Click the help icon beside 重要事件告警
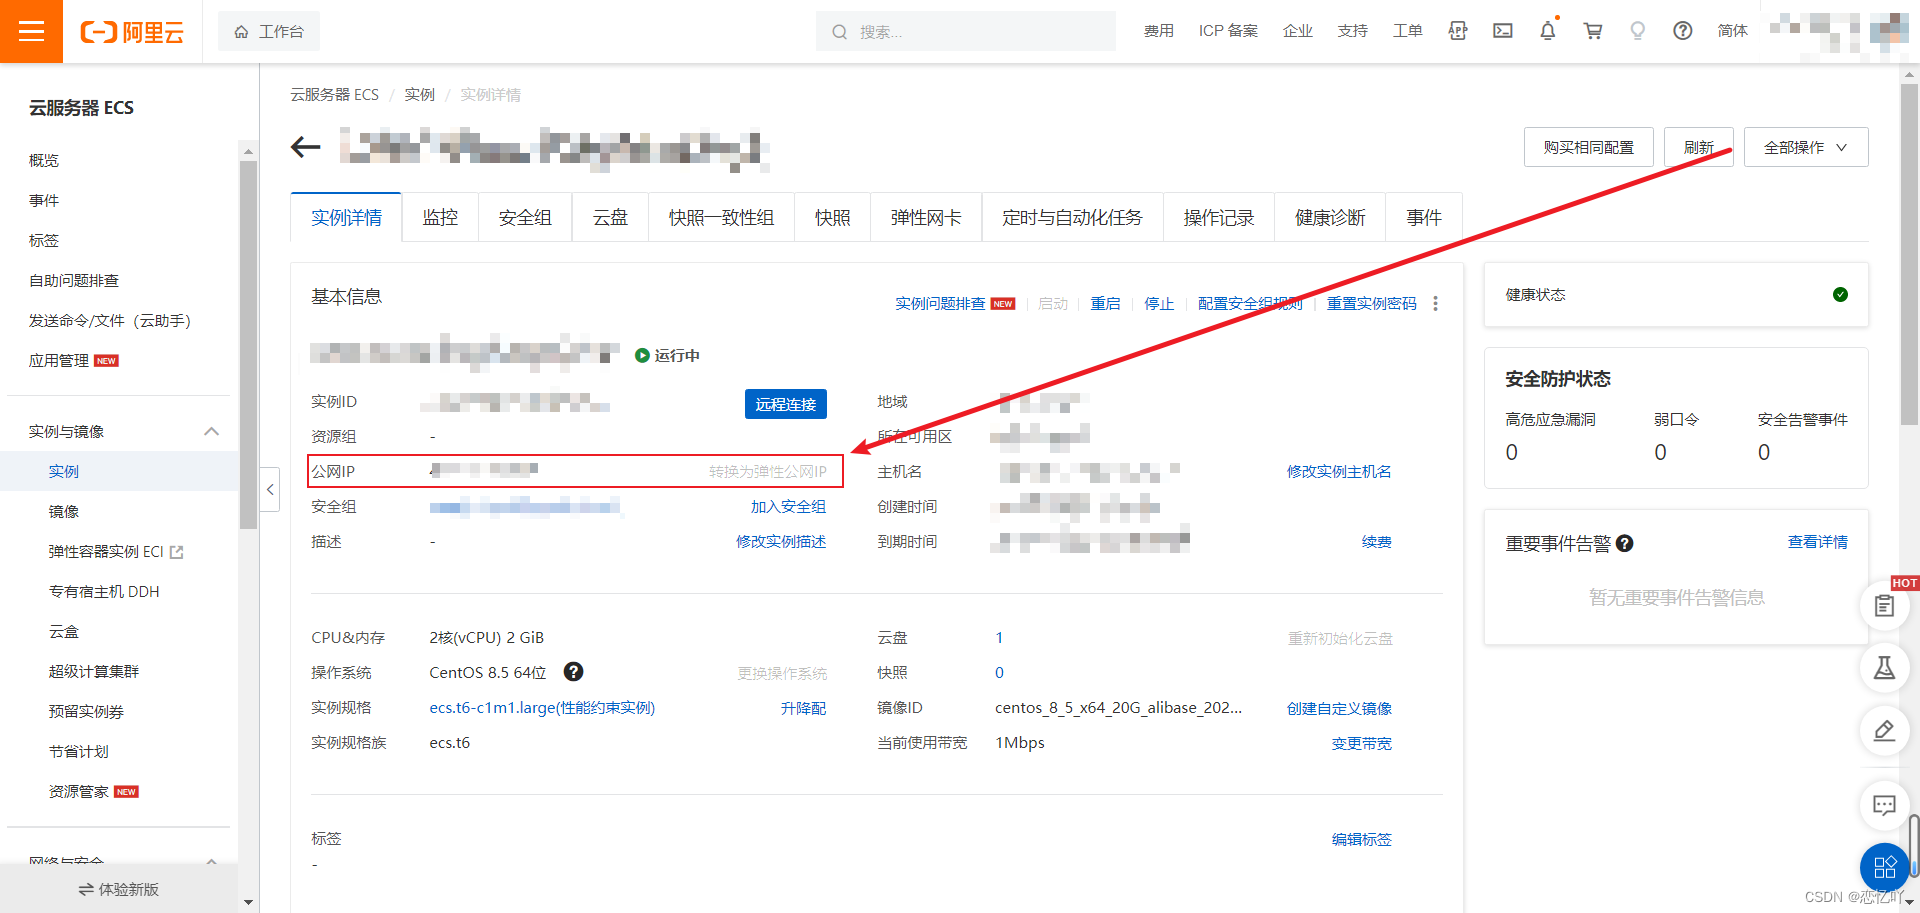Viewport: 1920px width, 913px height. tap(1624, 543)
